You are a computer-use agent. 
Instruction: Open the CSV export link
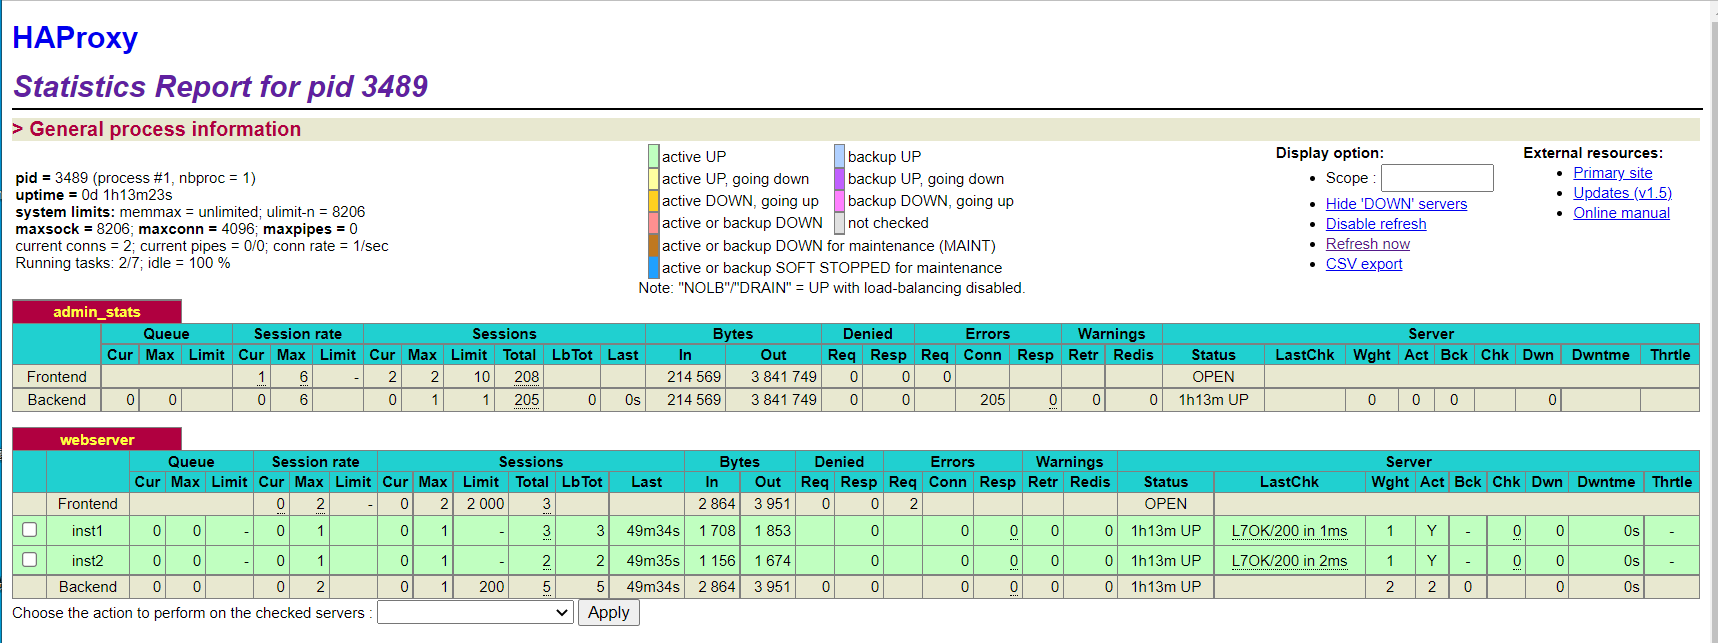1364,264
